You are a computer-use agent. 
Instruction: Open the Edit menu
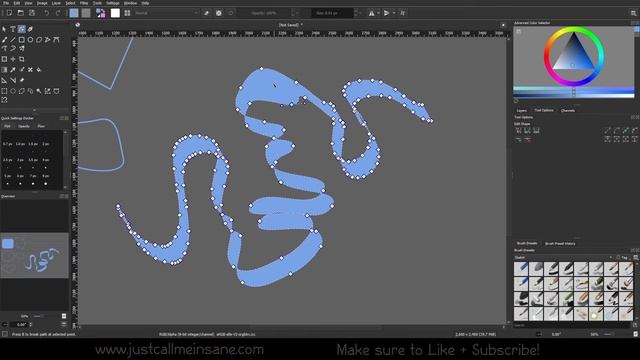pos(17,3)
